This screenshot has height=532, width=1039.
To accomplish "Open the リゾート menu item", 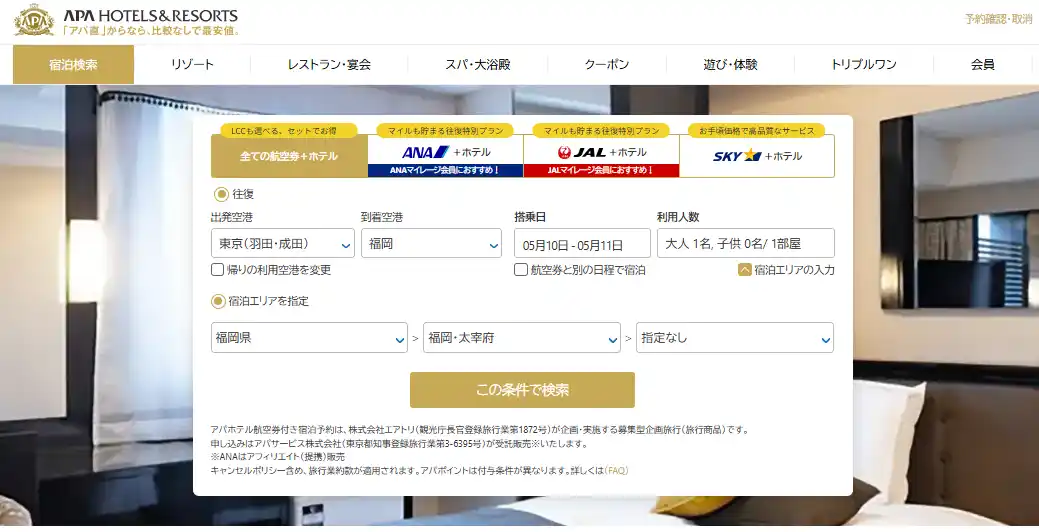I will click(192, 65).
